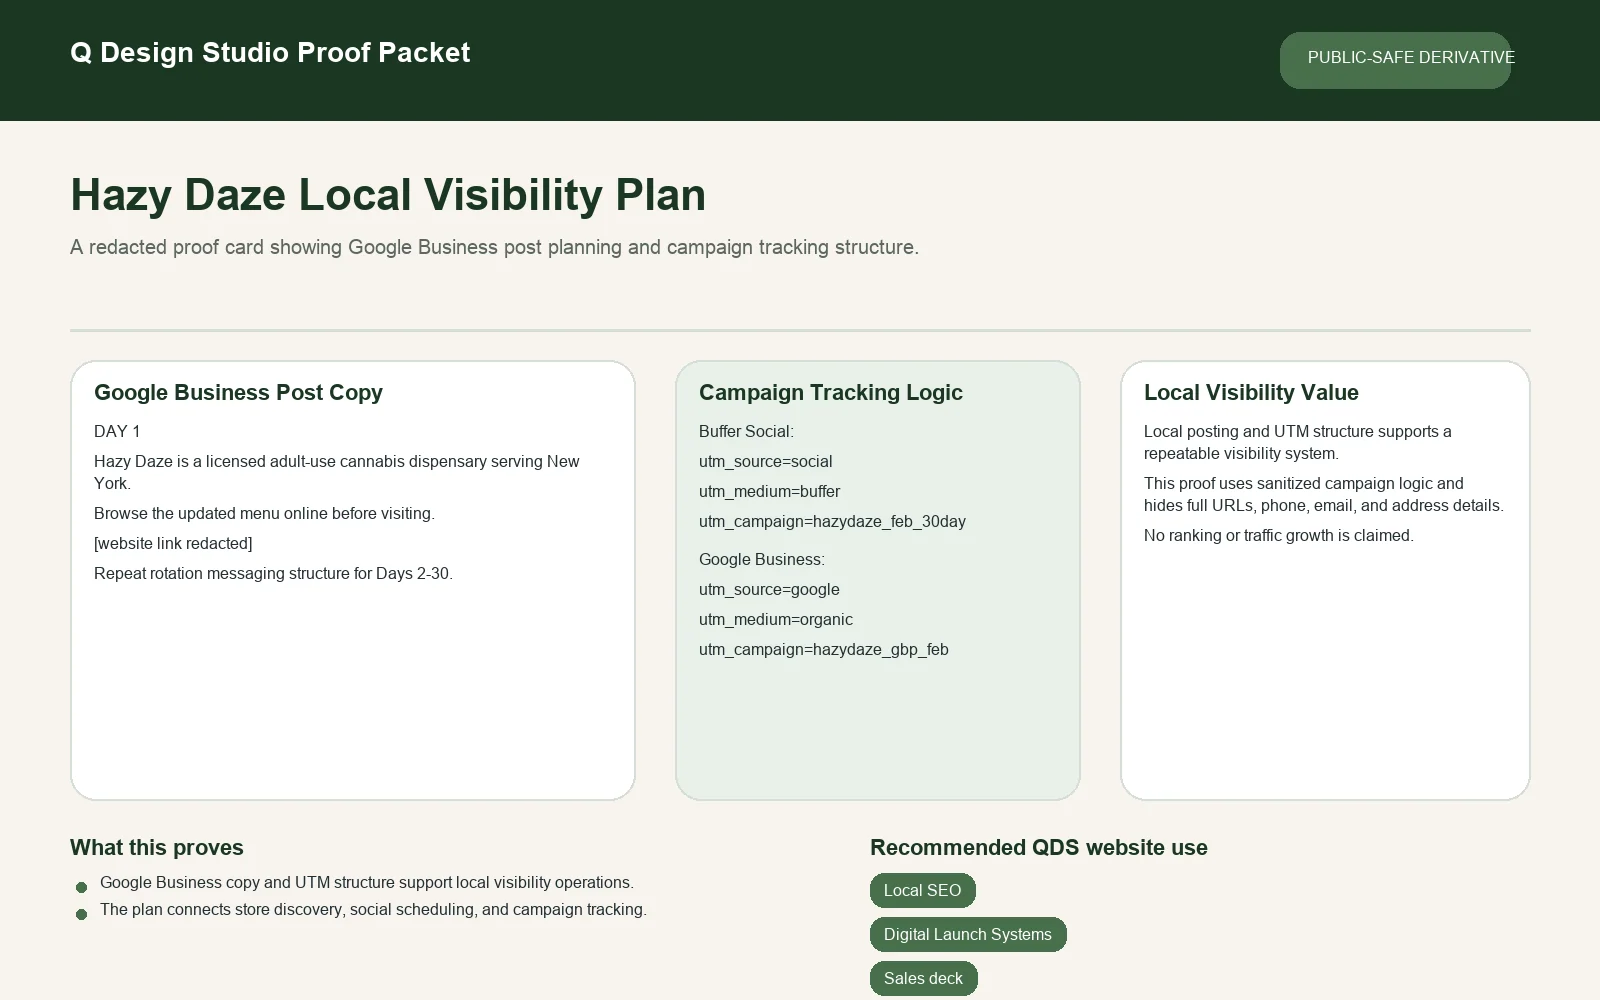The image size is (1600, 1000).
Task: Click the Local Visibility Value heading
Action: point(1251,392)
